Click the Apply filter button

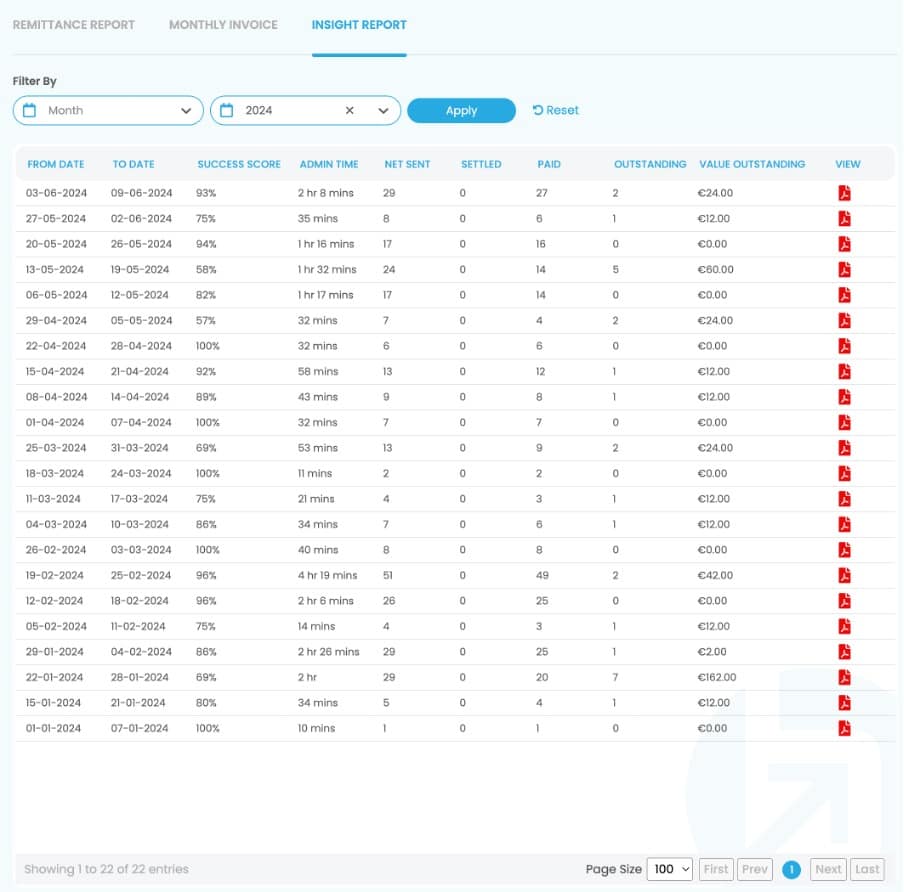click(x=461, y=111)
